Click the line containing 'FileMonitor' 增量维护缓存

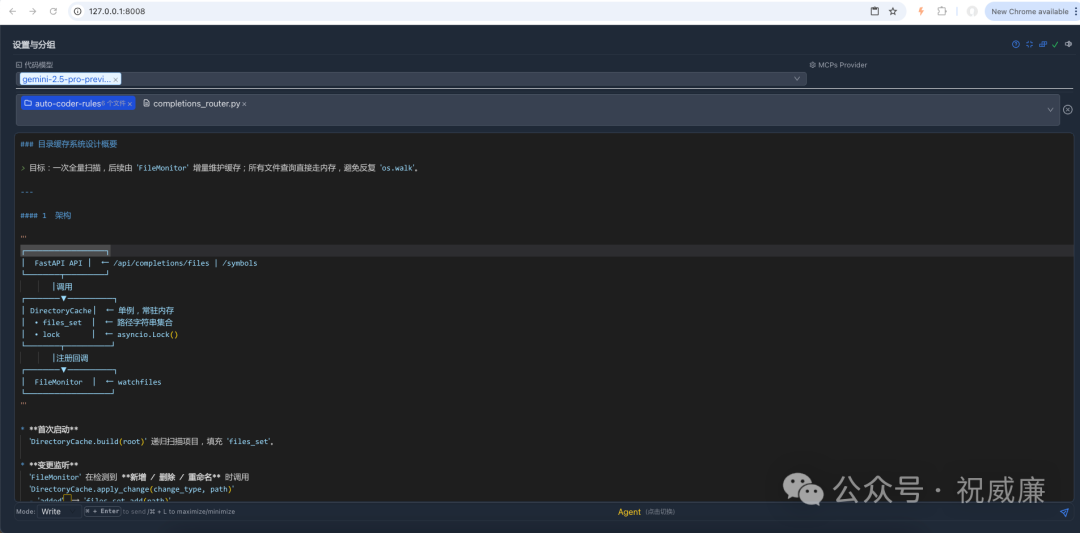(220, 168)
